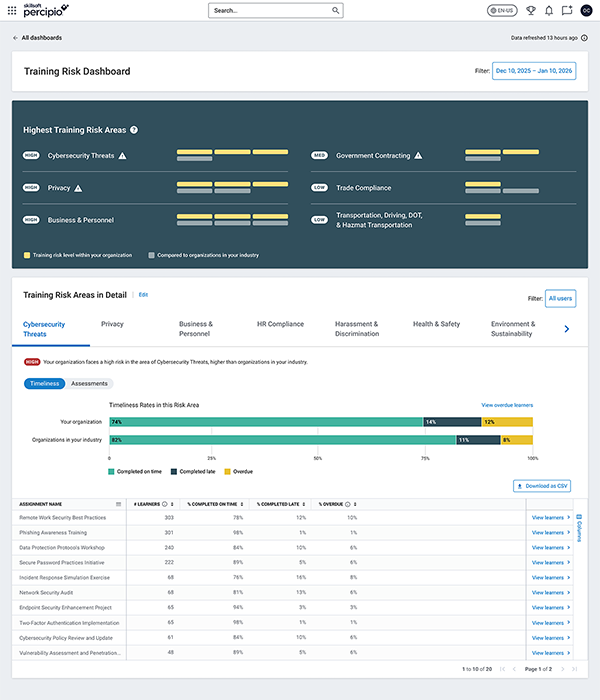
Task: Click the achievements trophy icon
Action: coord(531,10)
